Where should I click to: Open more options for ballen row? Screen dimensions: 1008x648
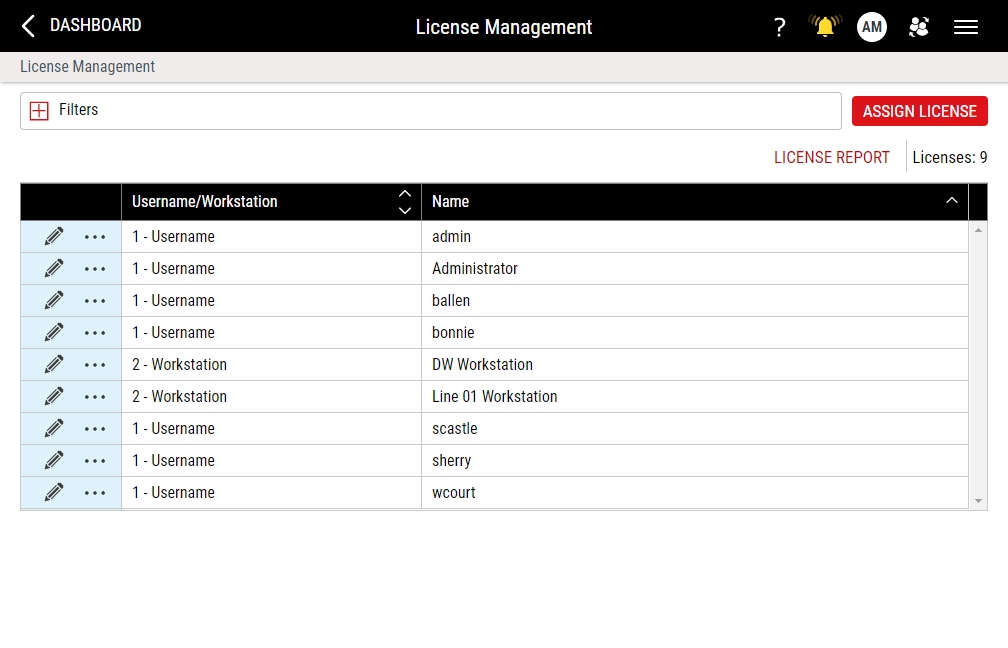95,302
